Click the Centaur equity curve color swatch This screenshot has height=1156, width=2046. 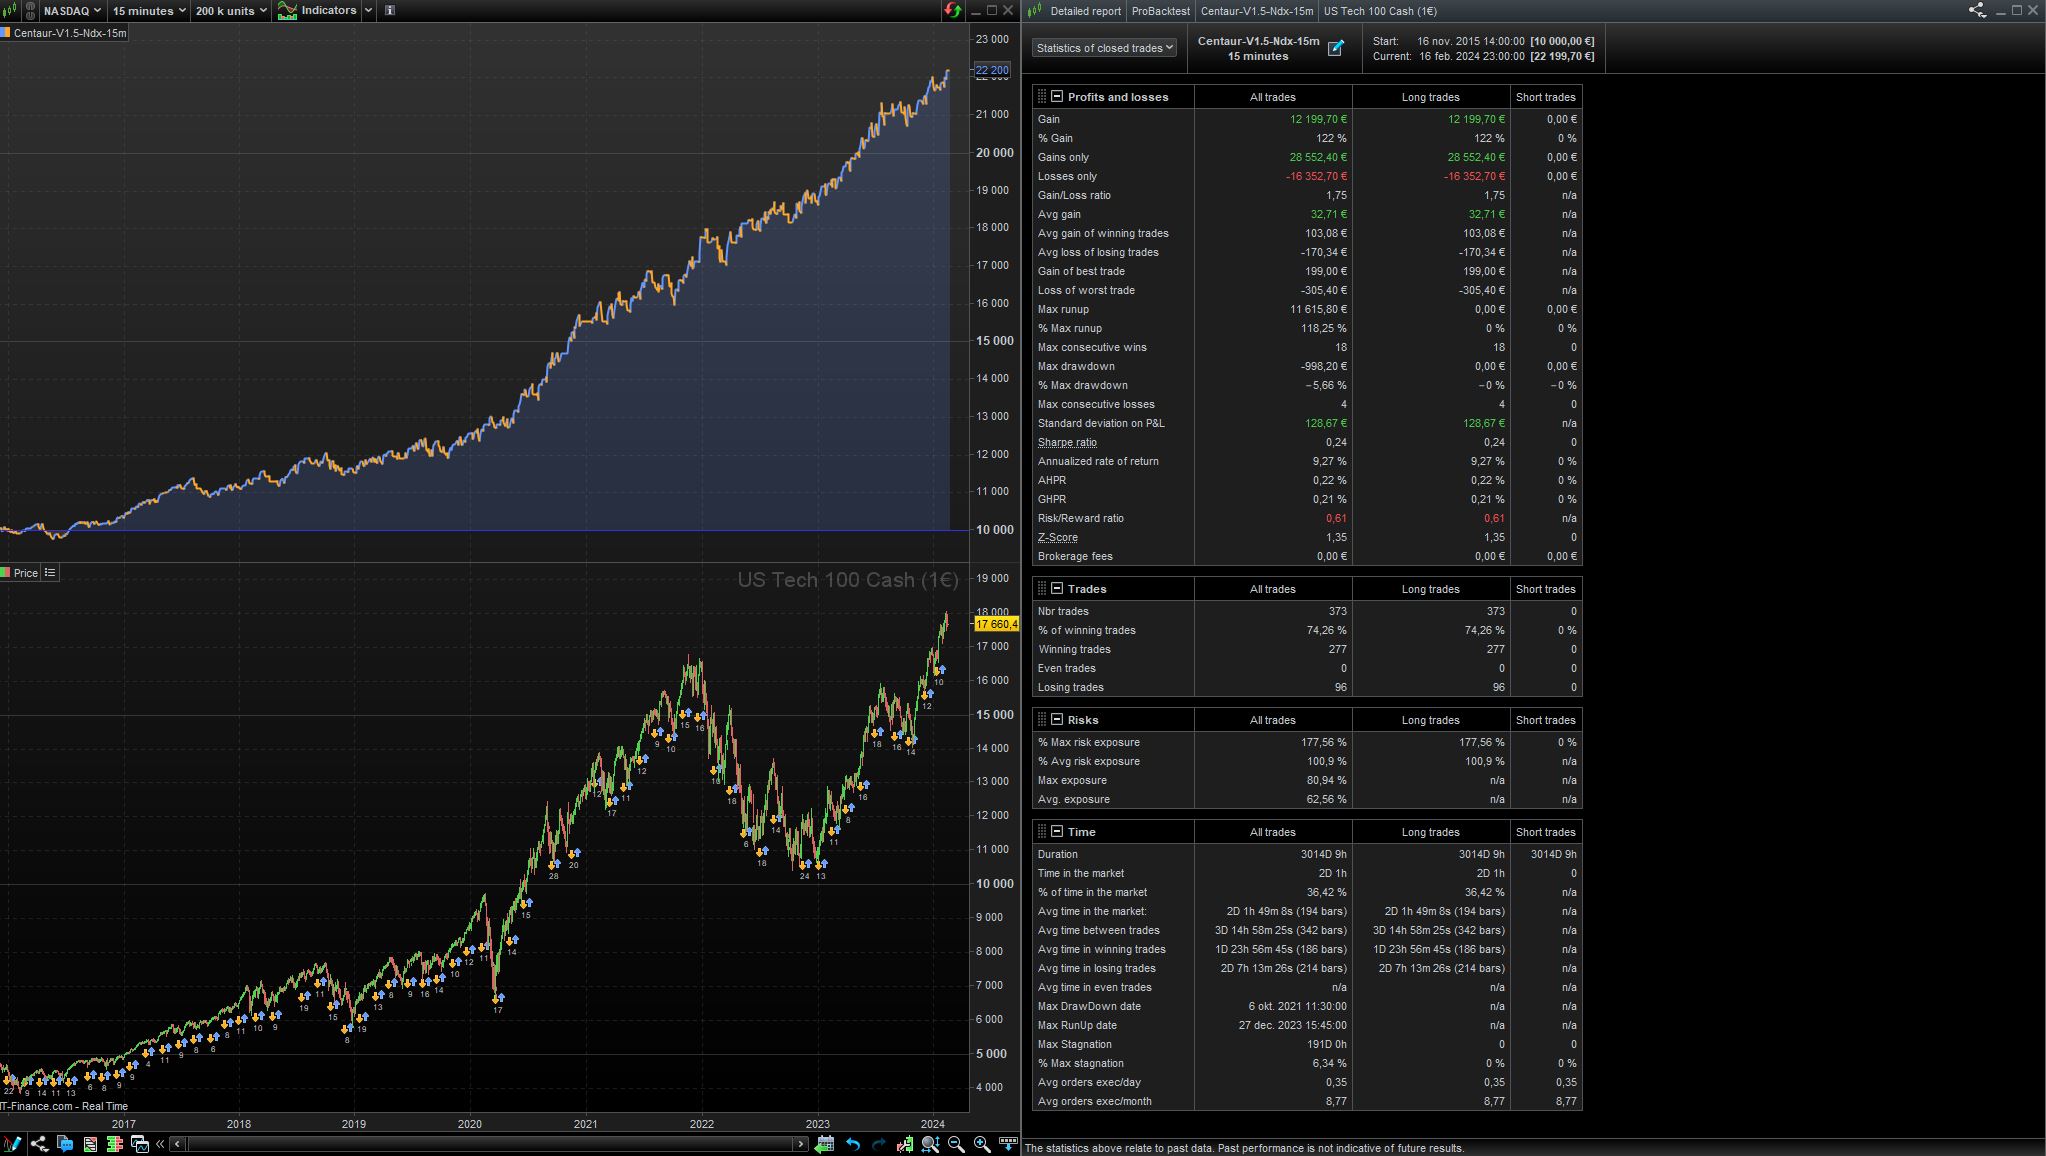[5, 33]
